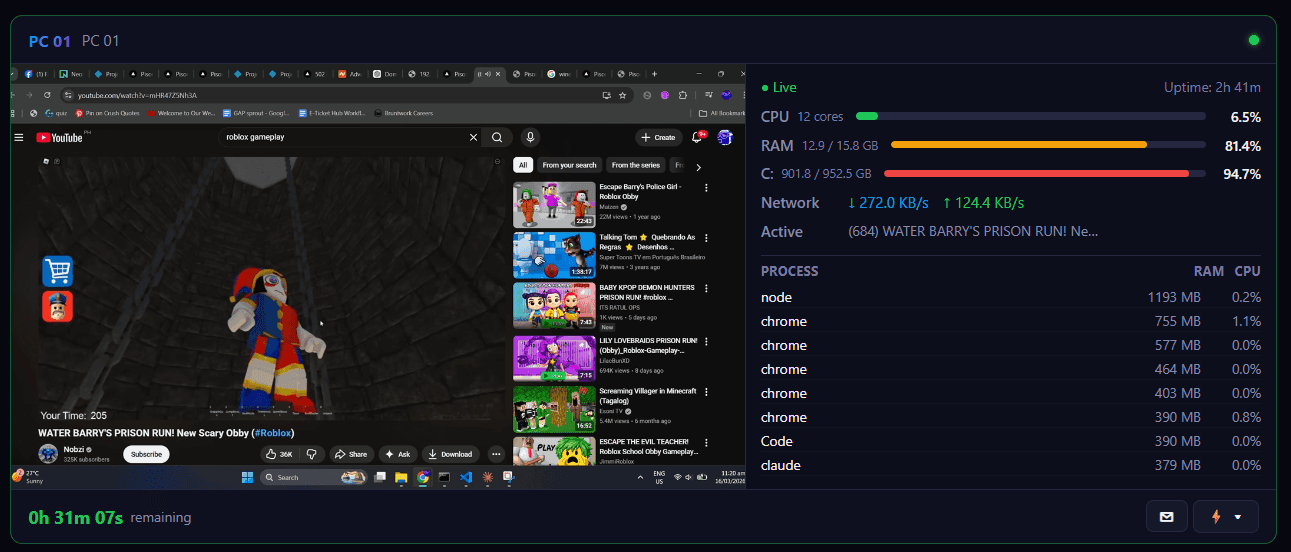This screenshot has width=1291, height=552.
Task: Show more filter chips with right chevron
Action: 698,166
